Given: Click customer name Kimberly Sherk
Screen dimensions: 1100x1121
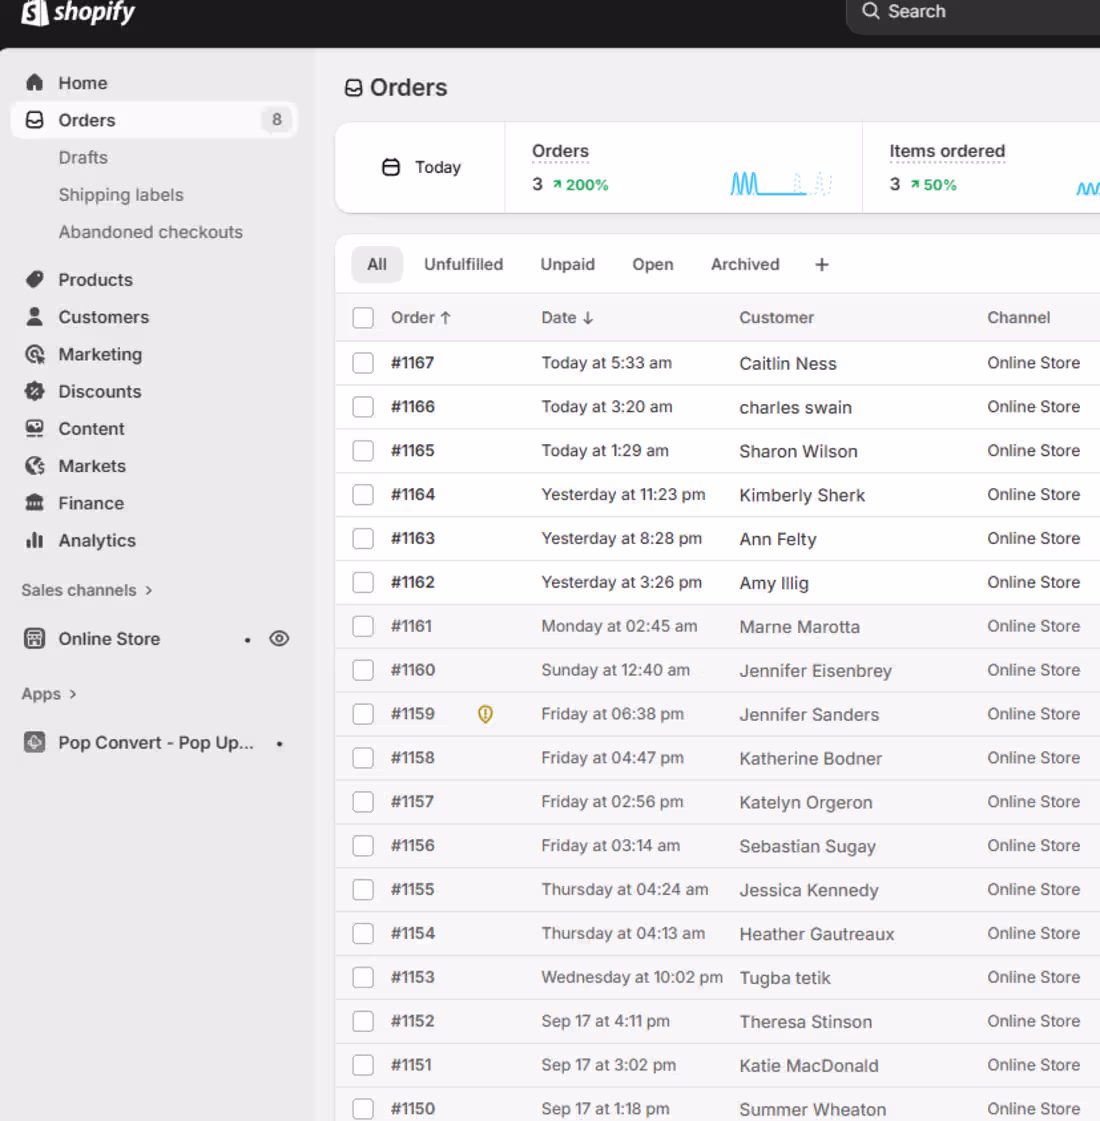Looking at the screenshot, I should (x=802, y=495).
